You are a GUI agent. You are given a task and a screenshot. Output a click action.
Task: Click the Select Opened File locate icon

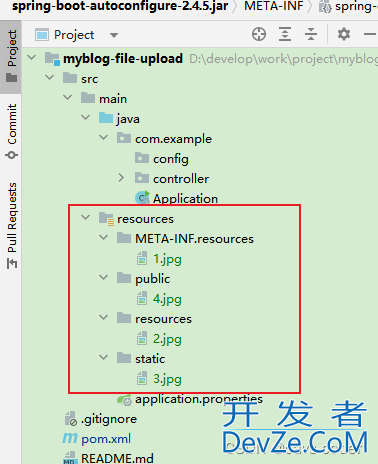tap(259, 34)
